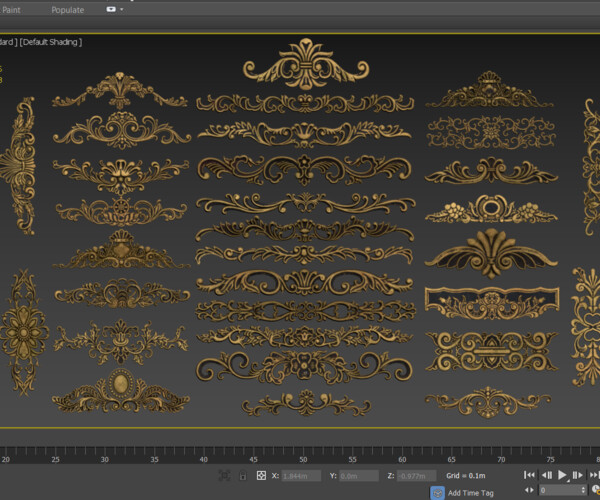The height and width of the screenshot is (500, 600).
Task: Select the ornament with the oval medallion
Action: [x=121, y=391]
